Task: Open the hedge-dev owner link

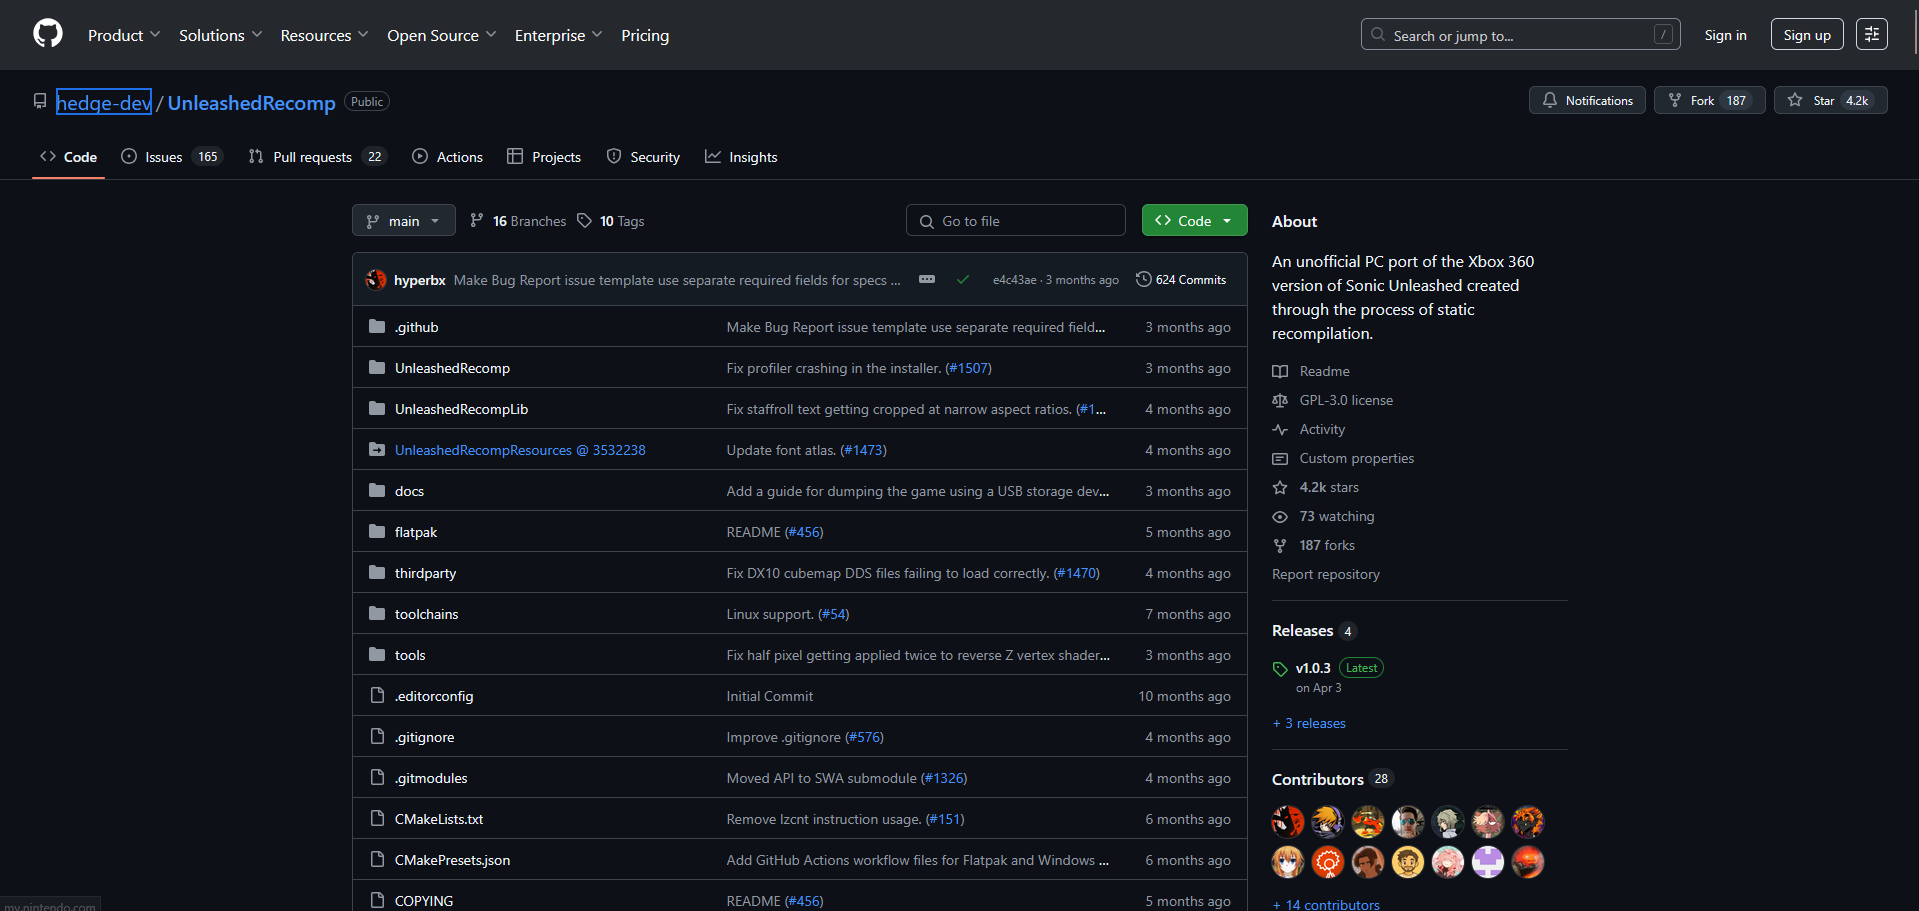Action: point(104,102)
